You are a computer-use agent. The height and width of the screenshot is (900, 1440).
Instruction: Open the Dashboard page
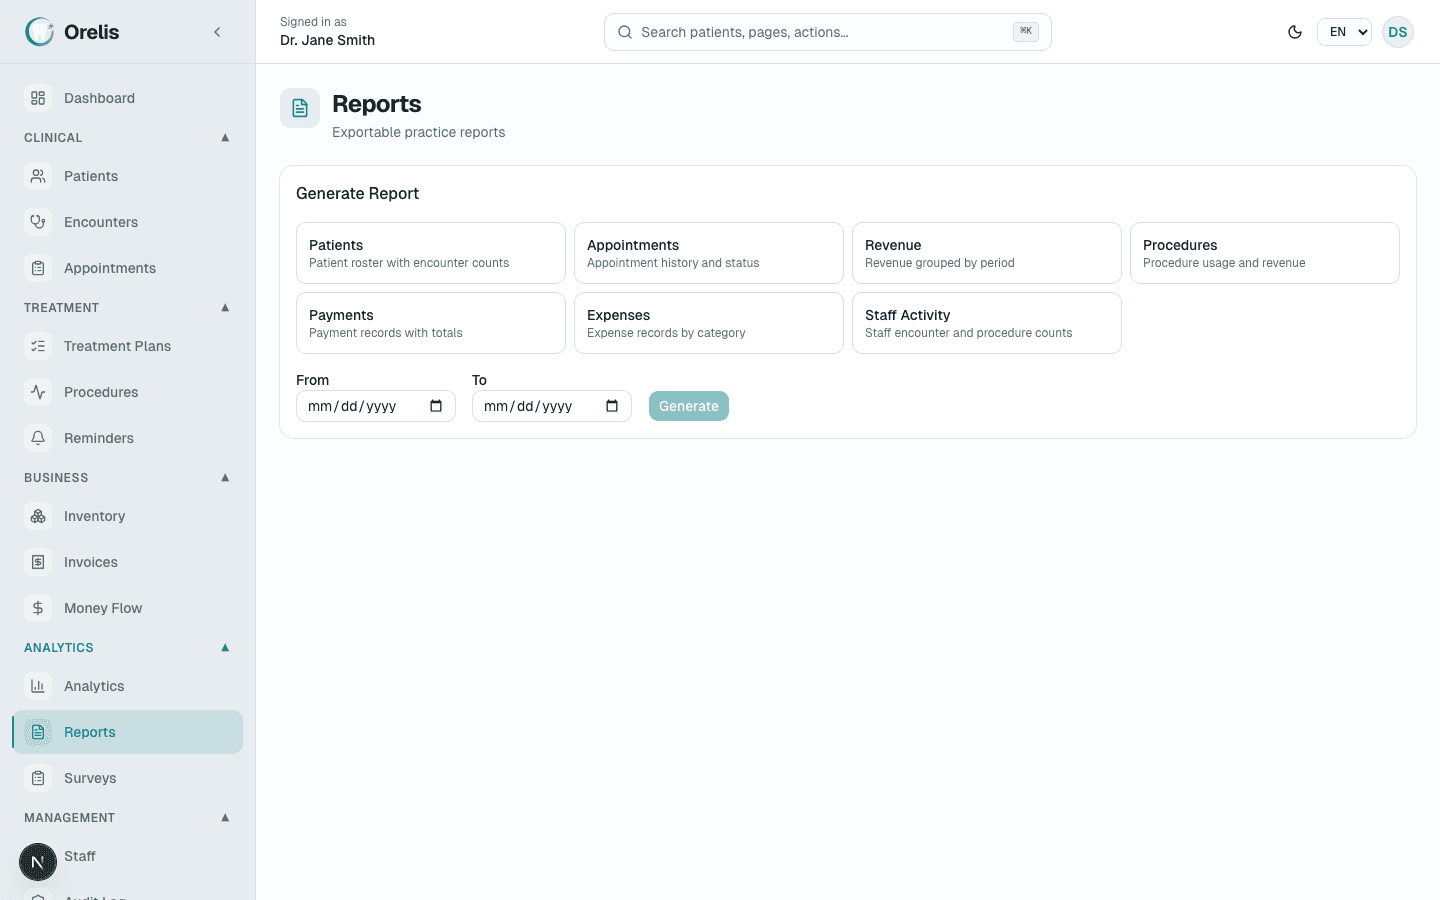(128, 98)
